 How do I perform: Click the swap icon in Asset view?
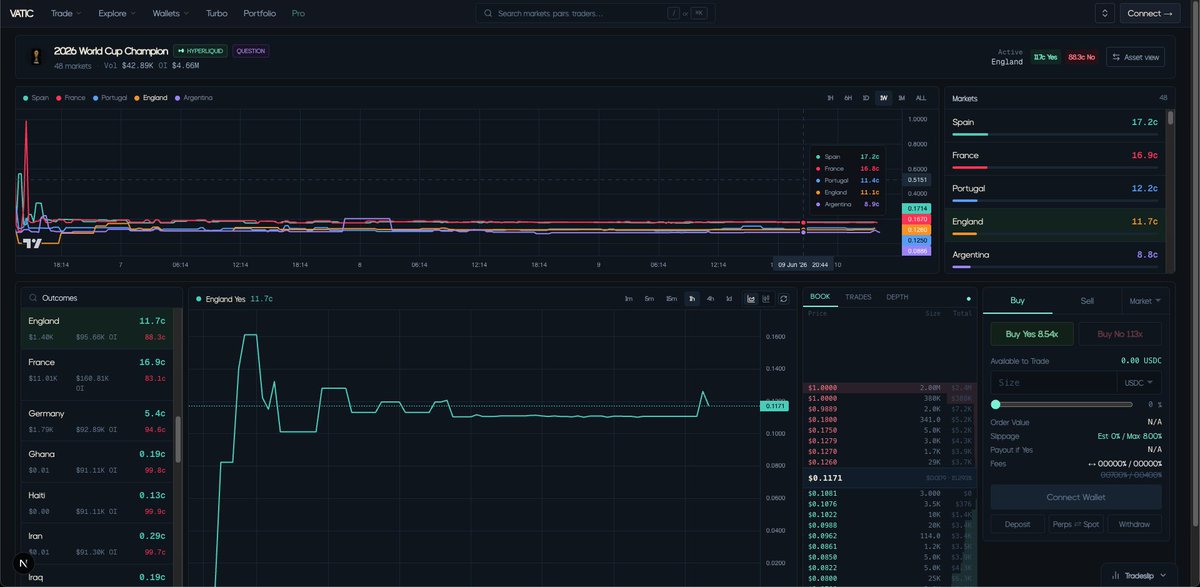[x=1117, y=57]
